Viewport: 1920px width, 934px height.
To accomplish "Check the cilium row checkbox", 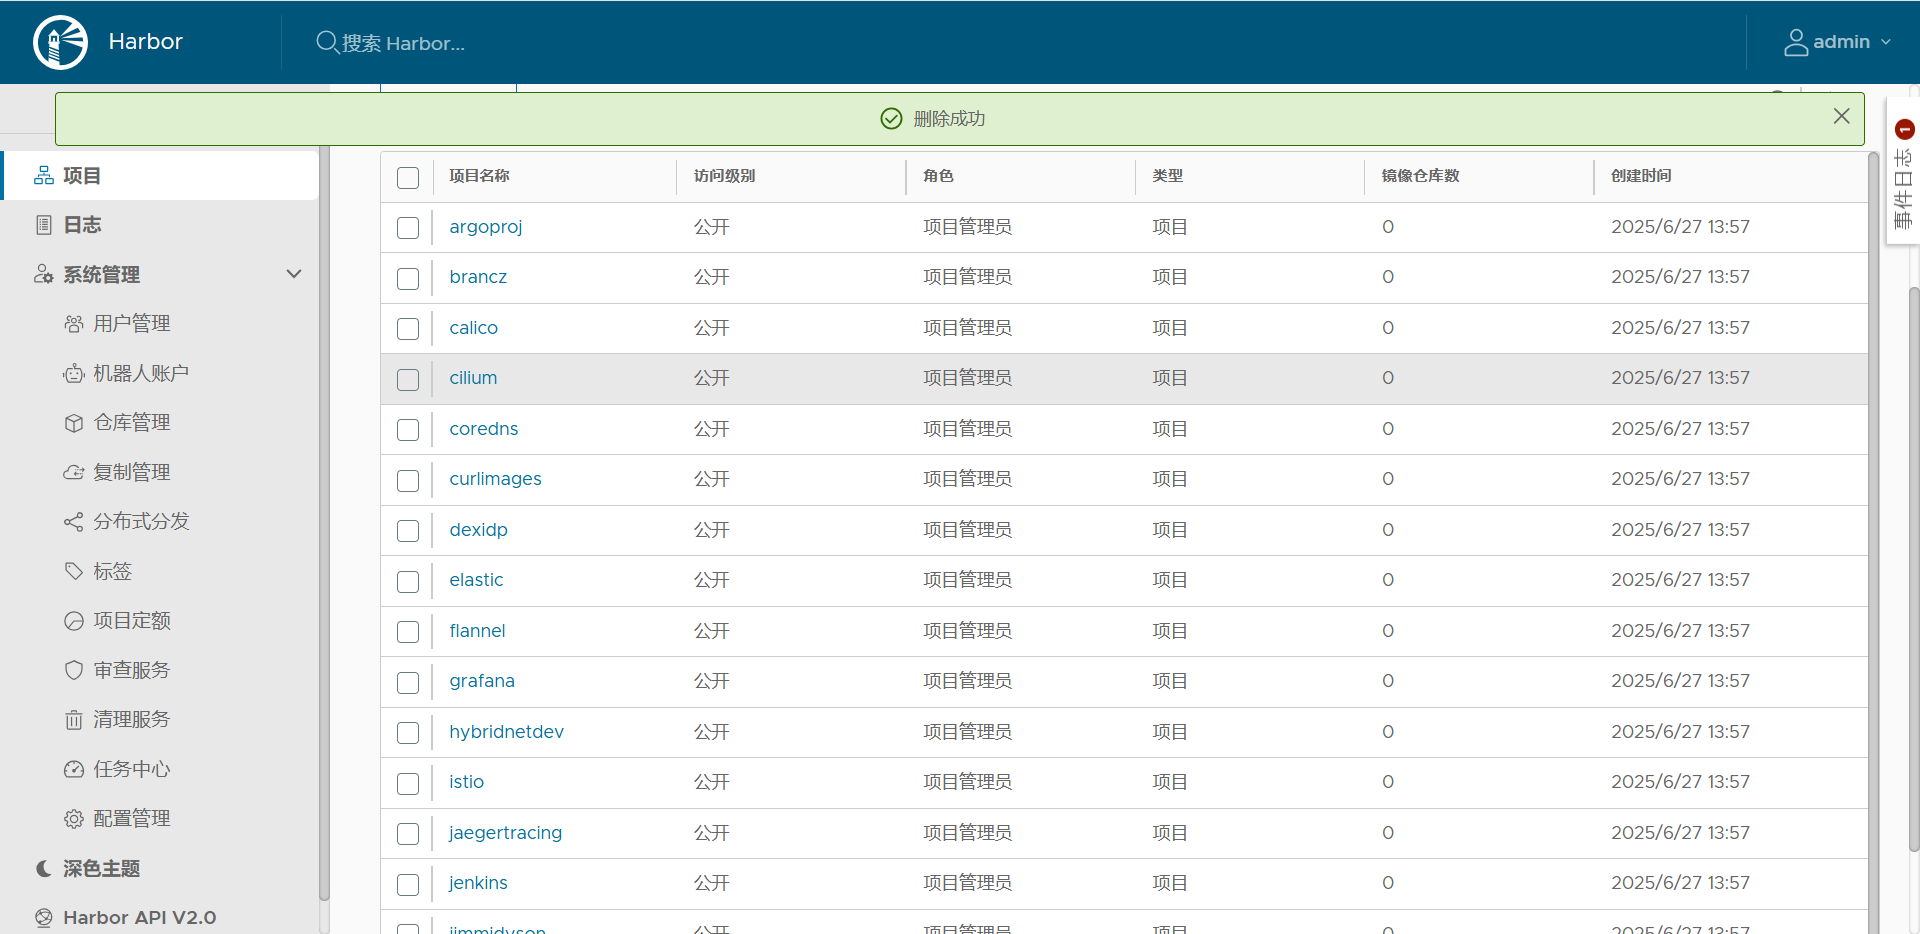I will click(x=408, y=380).
